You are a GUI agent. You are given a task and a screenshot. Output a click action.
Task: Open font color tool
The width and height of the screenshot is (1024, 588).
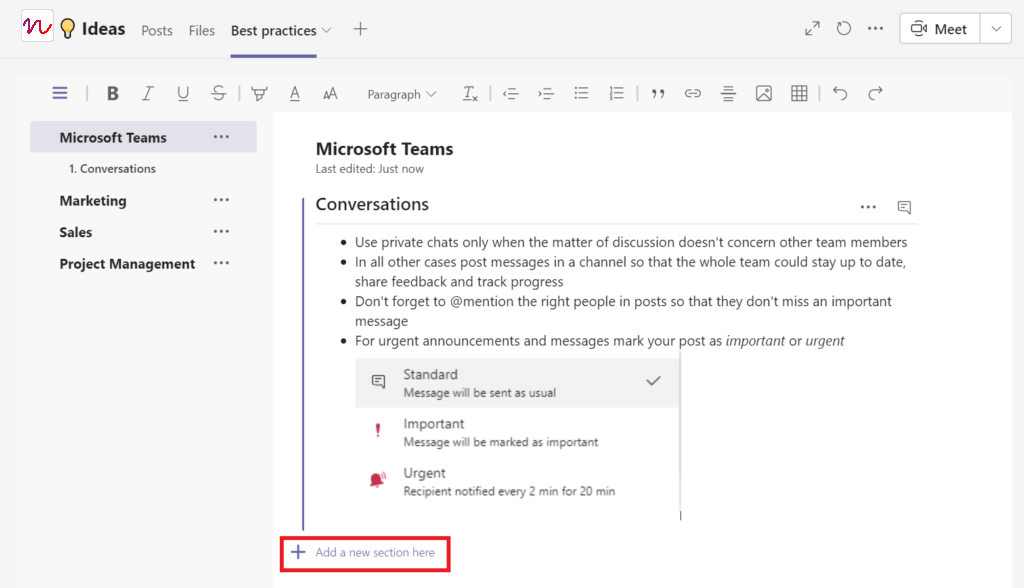click(x=295, y=93)
